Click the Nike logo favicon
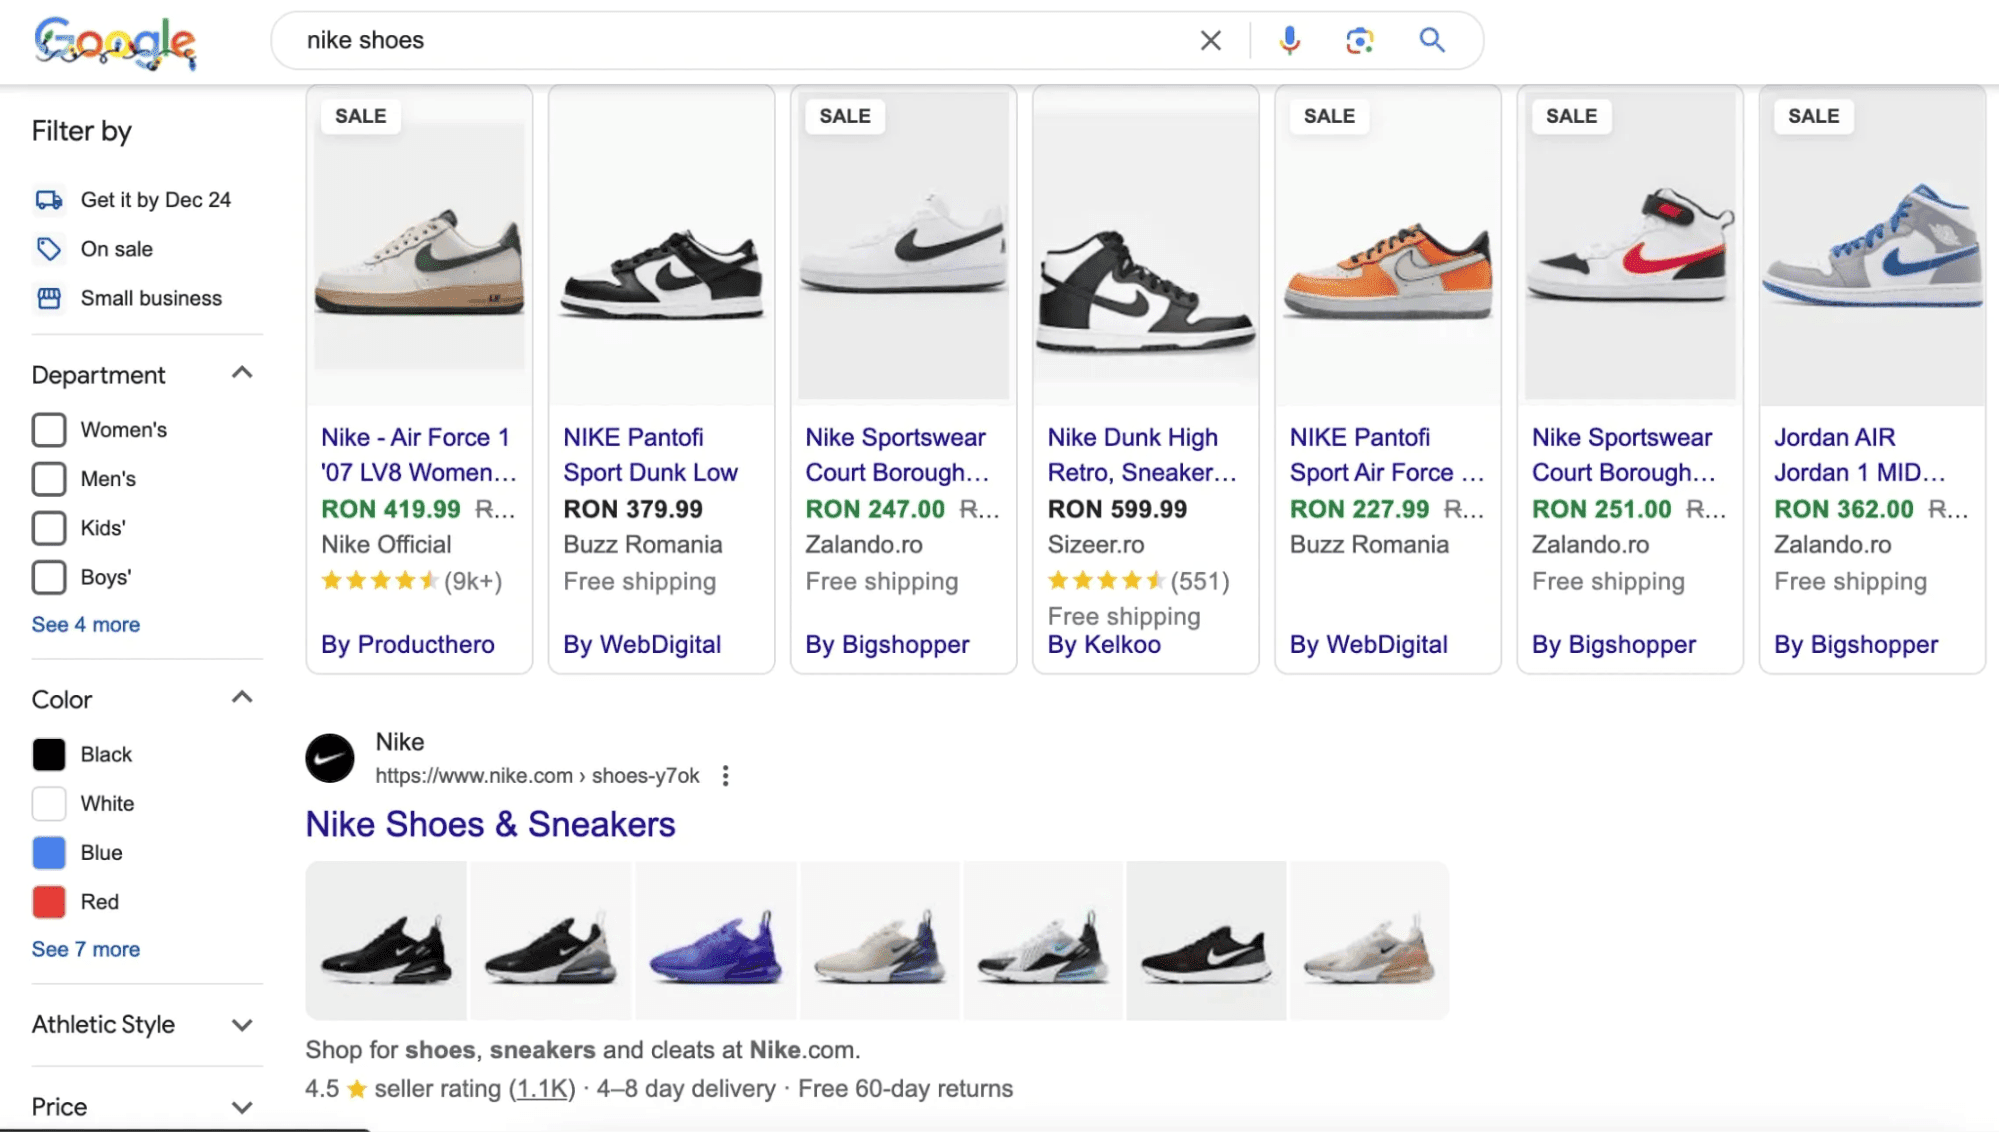 (329, 758)
